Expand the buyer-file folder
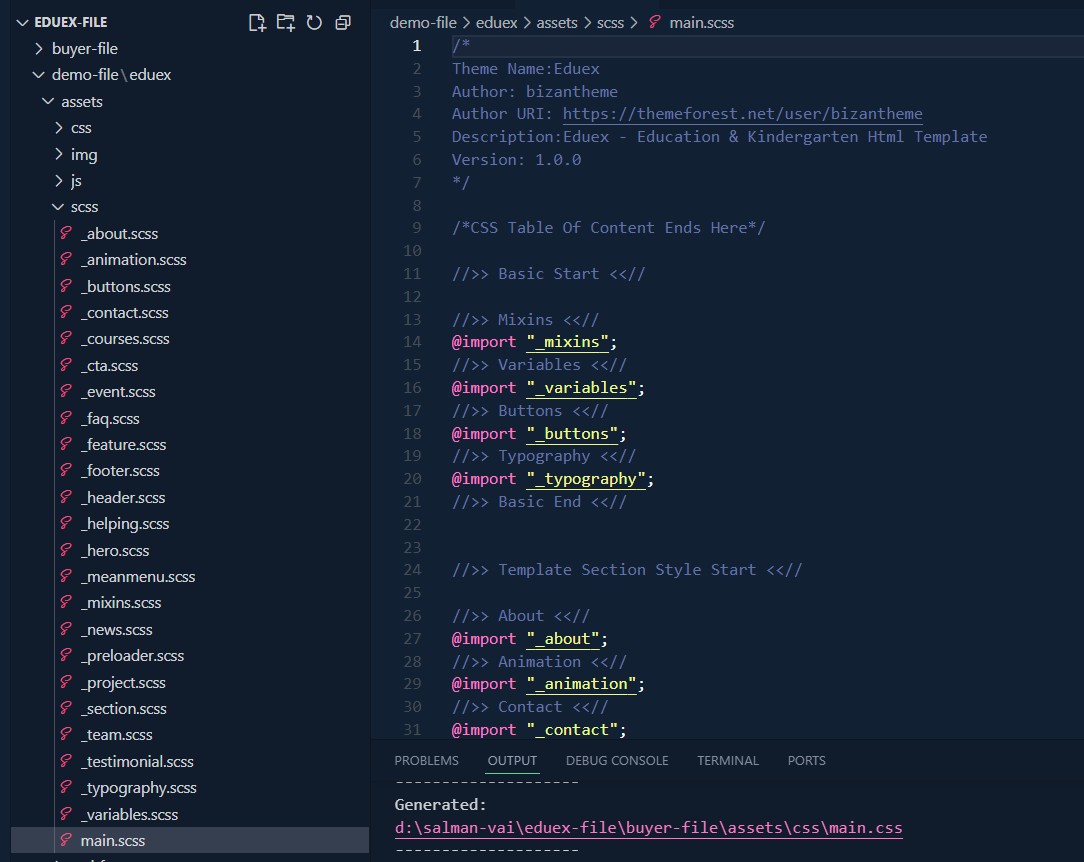This screenshot has height=862, width=1084. 84,48
